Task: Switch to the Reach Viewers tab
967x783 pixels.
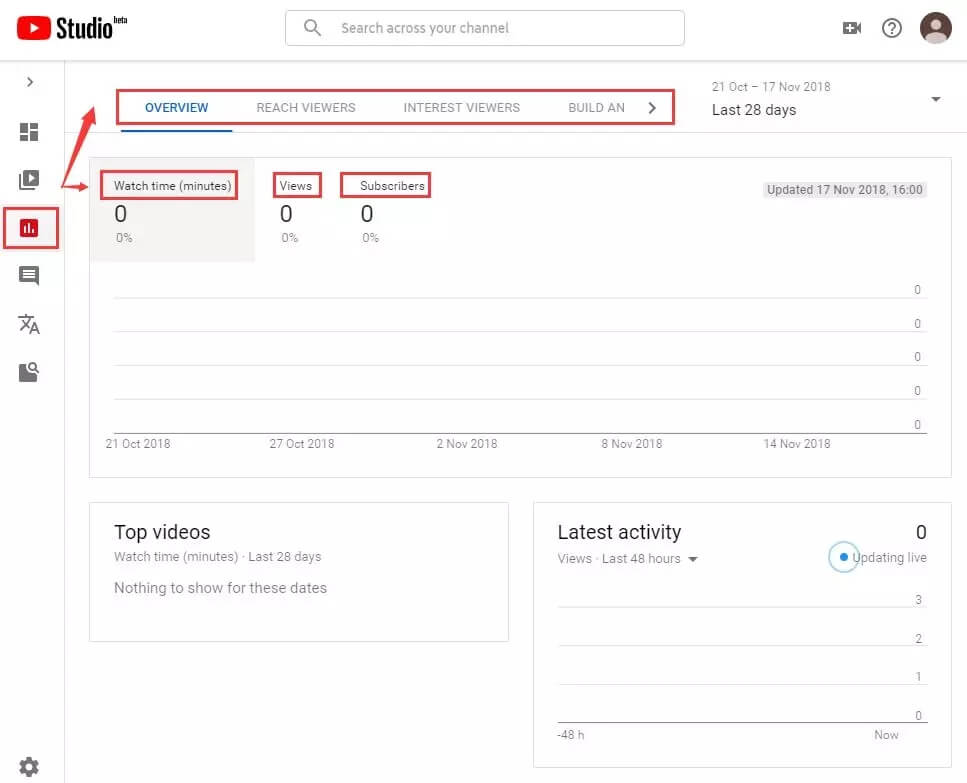Action: (x=305, y=107)
